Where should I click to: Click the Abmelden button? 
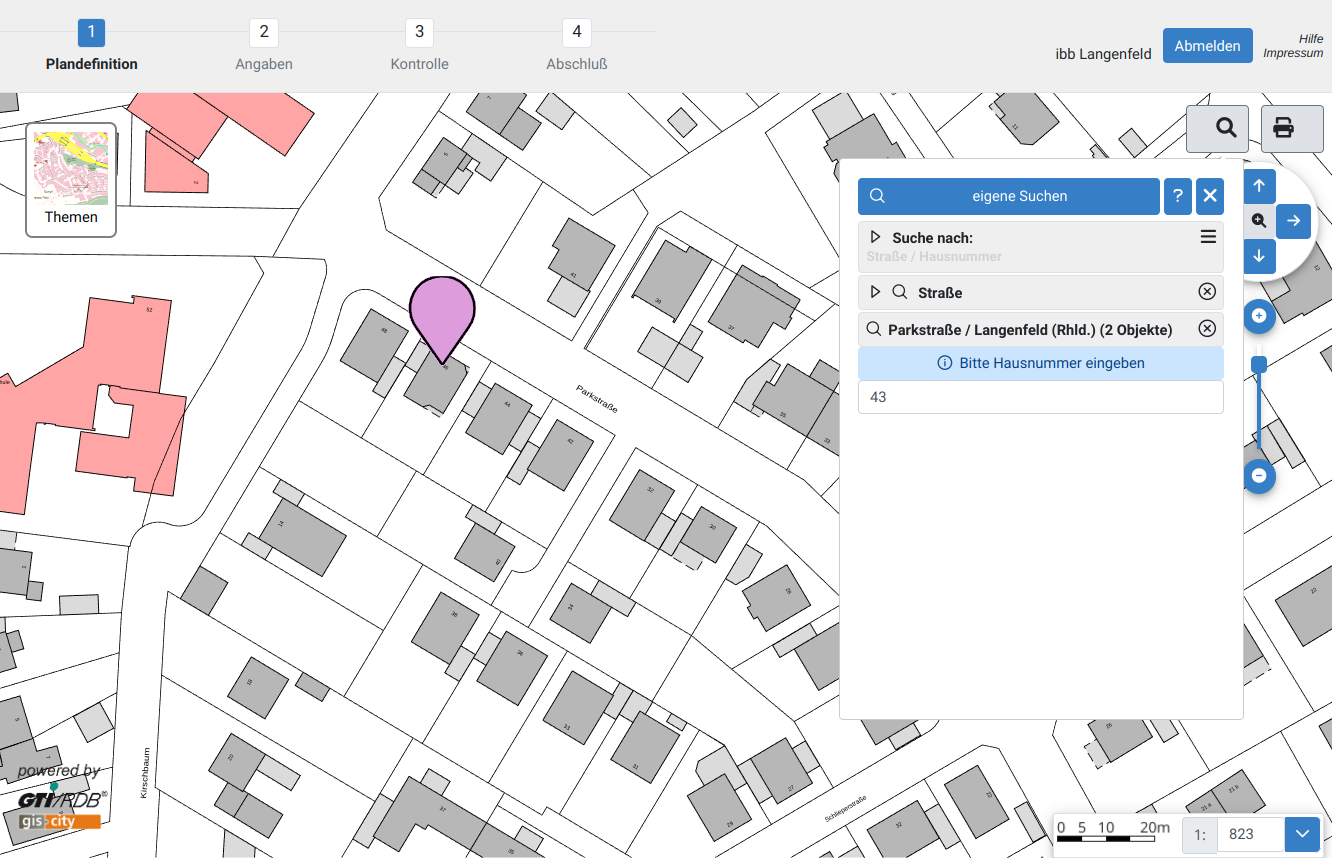point(1208,46)
